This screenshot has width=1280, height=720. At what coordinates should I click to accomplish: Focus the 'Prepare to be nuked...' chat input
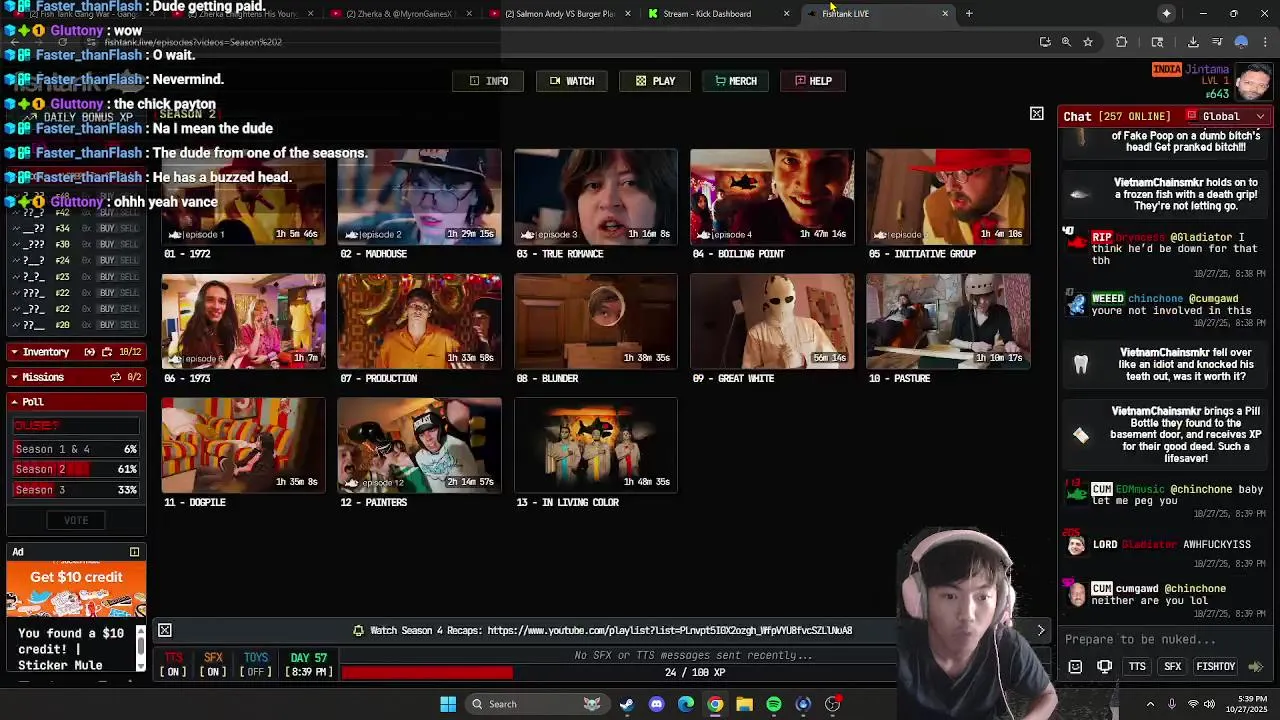pyautogui.click(x=1166, y=640)
